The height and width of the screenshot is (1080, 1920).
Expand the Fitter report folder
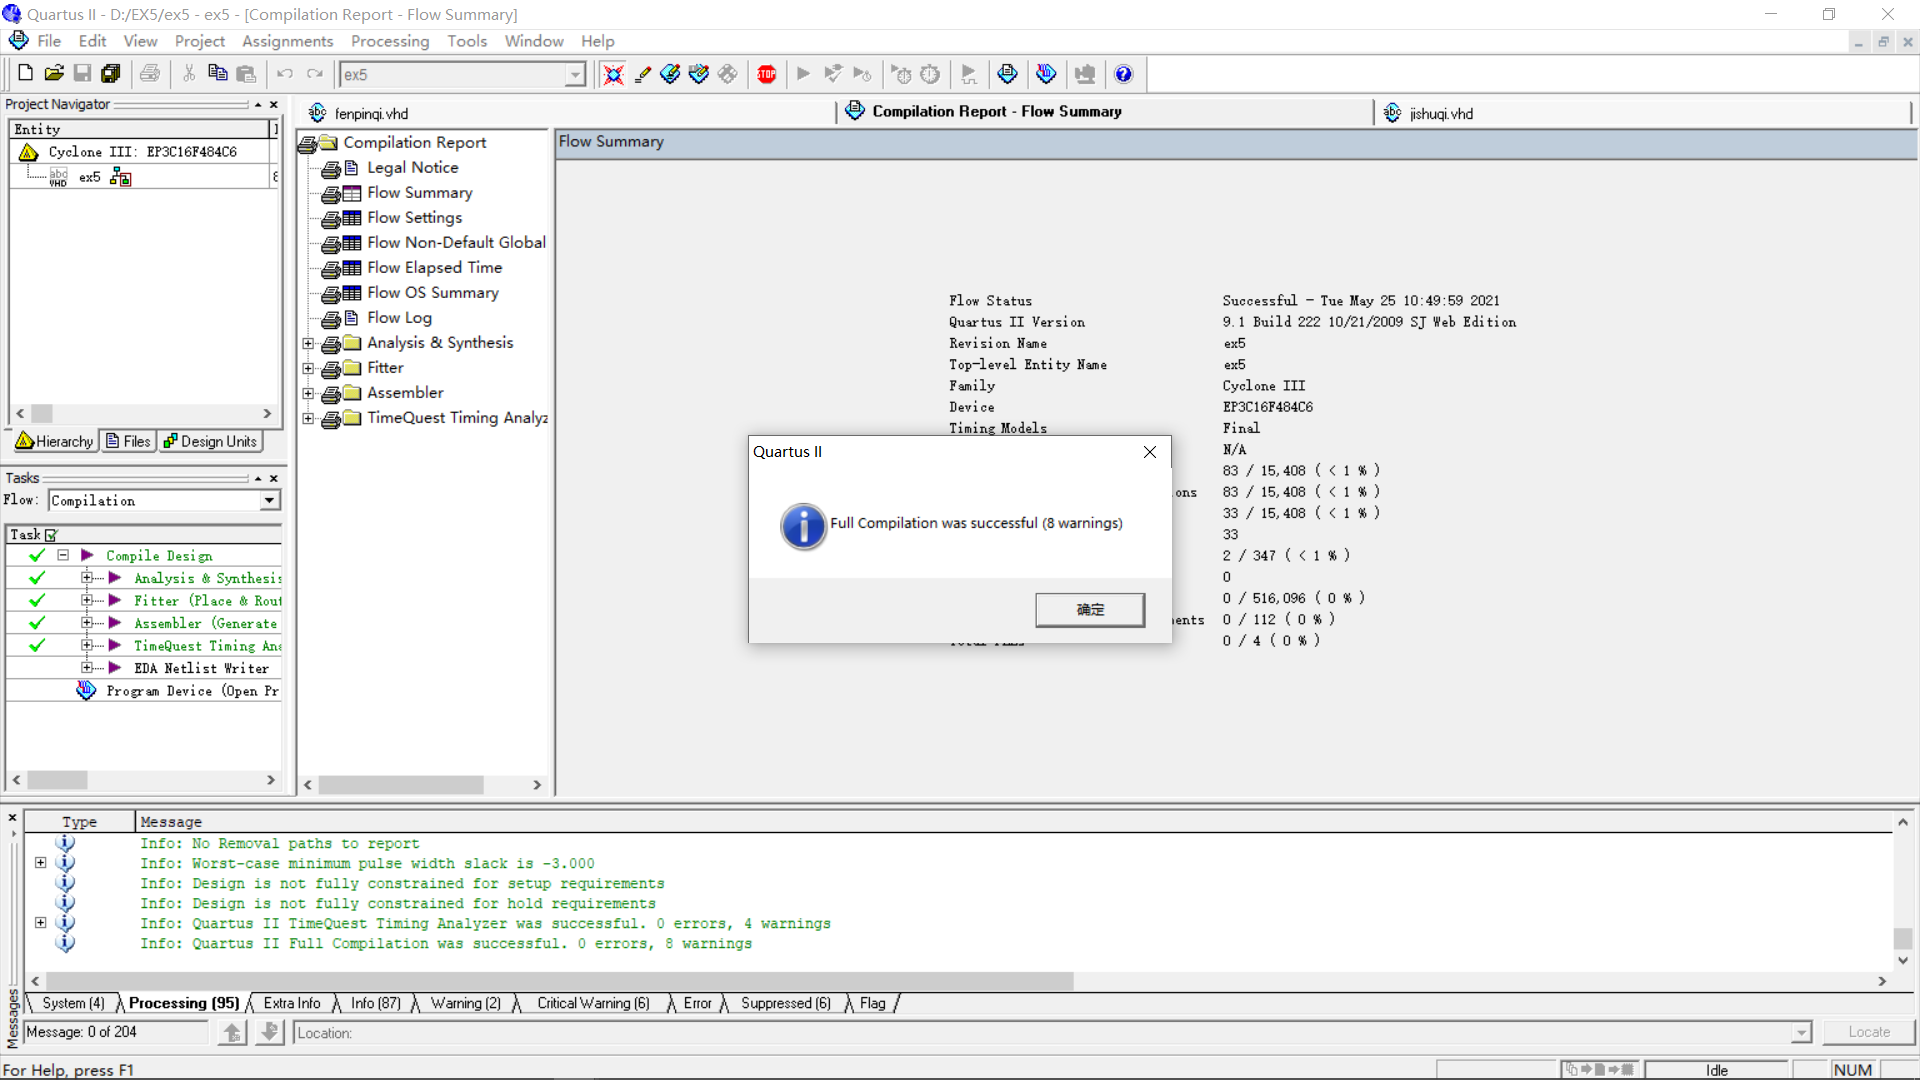coord(308,368)
